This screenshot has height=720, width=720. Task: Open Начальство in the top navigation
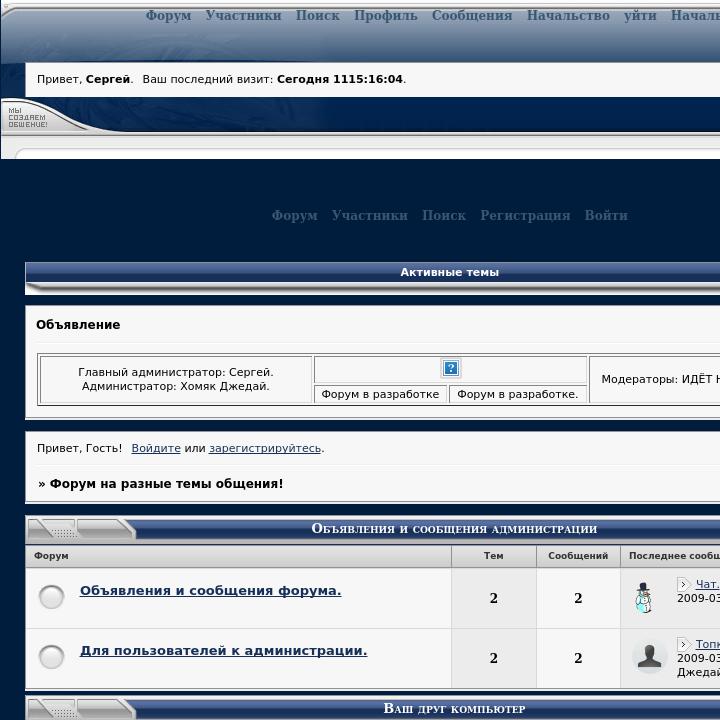568,16
